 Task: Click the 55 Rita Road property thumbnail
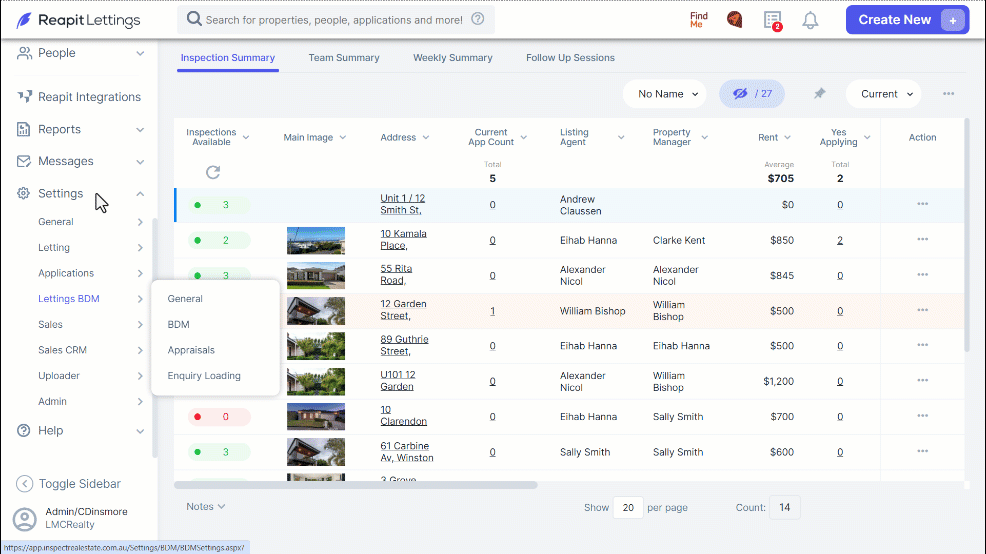(316, 275)
